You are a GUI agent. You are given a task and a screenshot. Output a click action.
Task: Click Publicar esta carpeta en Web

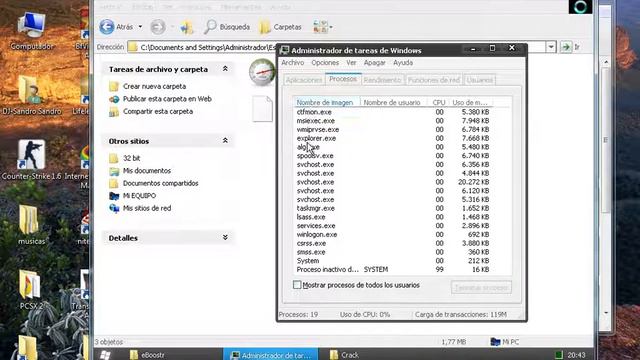pos(167,99)
